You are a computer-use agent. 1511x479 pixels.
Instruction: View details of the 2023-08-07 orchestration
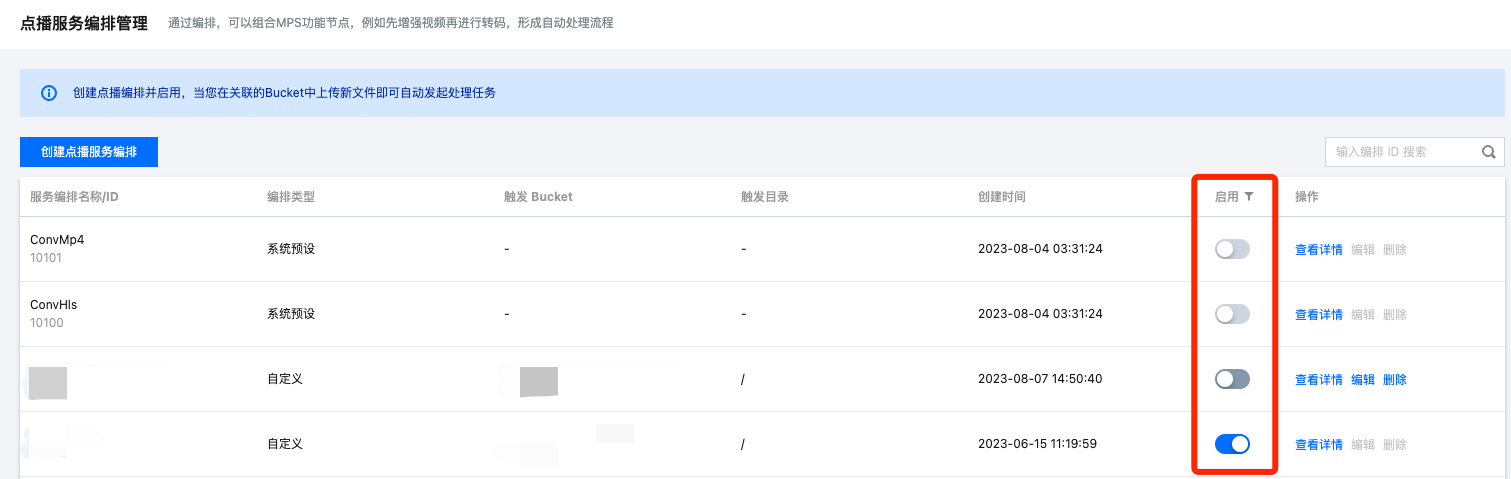click(x=1318, y=379)
